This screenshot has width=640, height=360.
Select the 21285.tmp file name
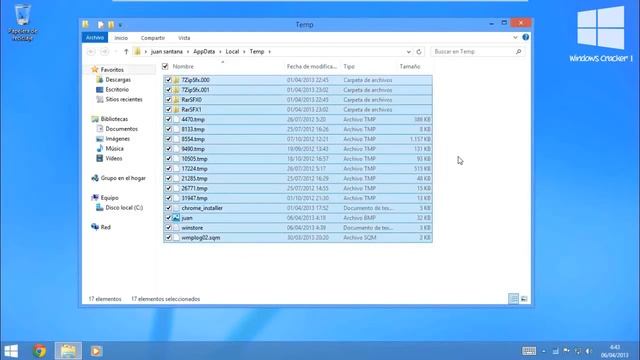pos(194,178)
